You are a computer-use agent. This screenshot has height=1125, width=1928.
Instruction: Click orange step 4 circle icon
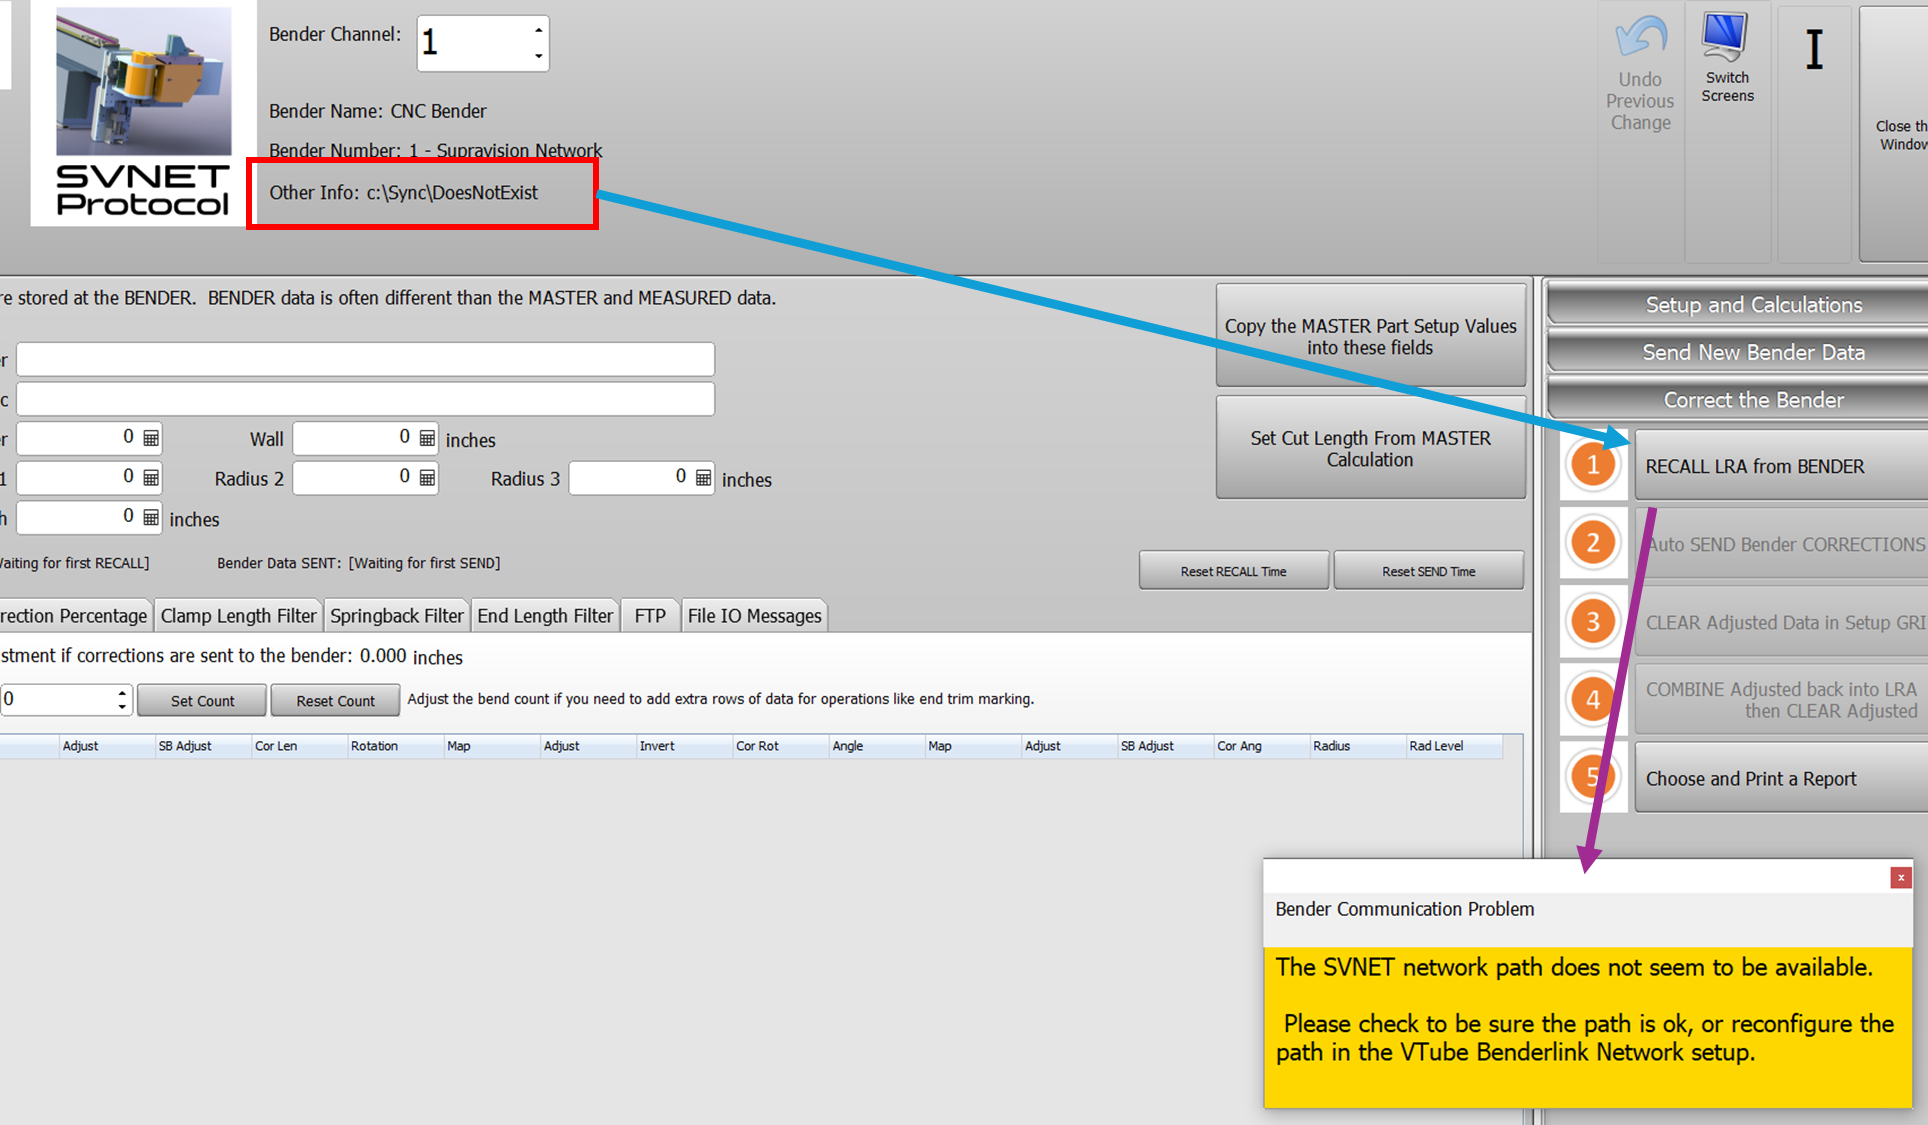tap(1592, 699)
